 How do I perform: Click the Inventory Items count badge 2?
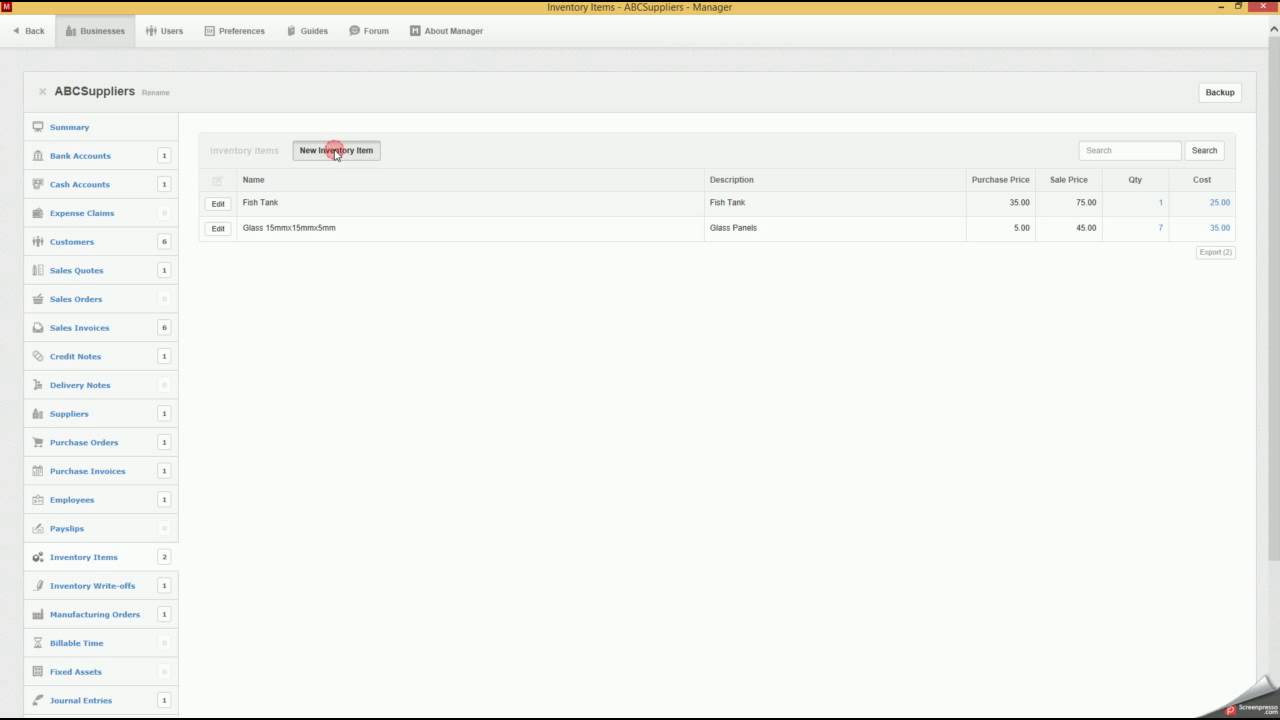(x=164, y=557)
